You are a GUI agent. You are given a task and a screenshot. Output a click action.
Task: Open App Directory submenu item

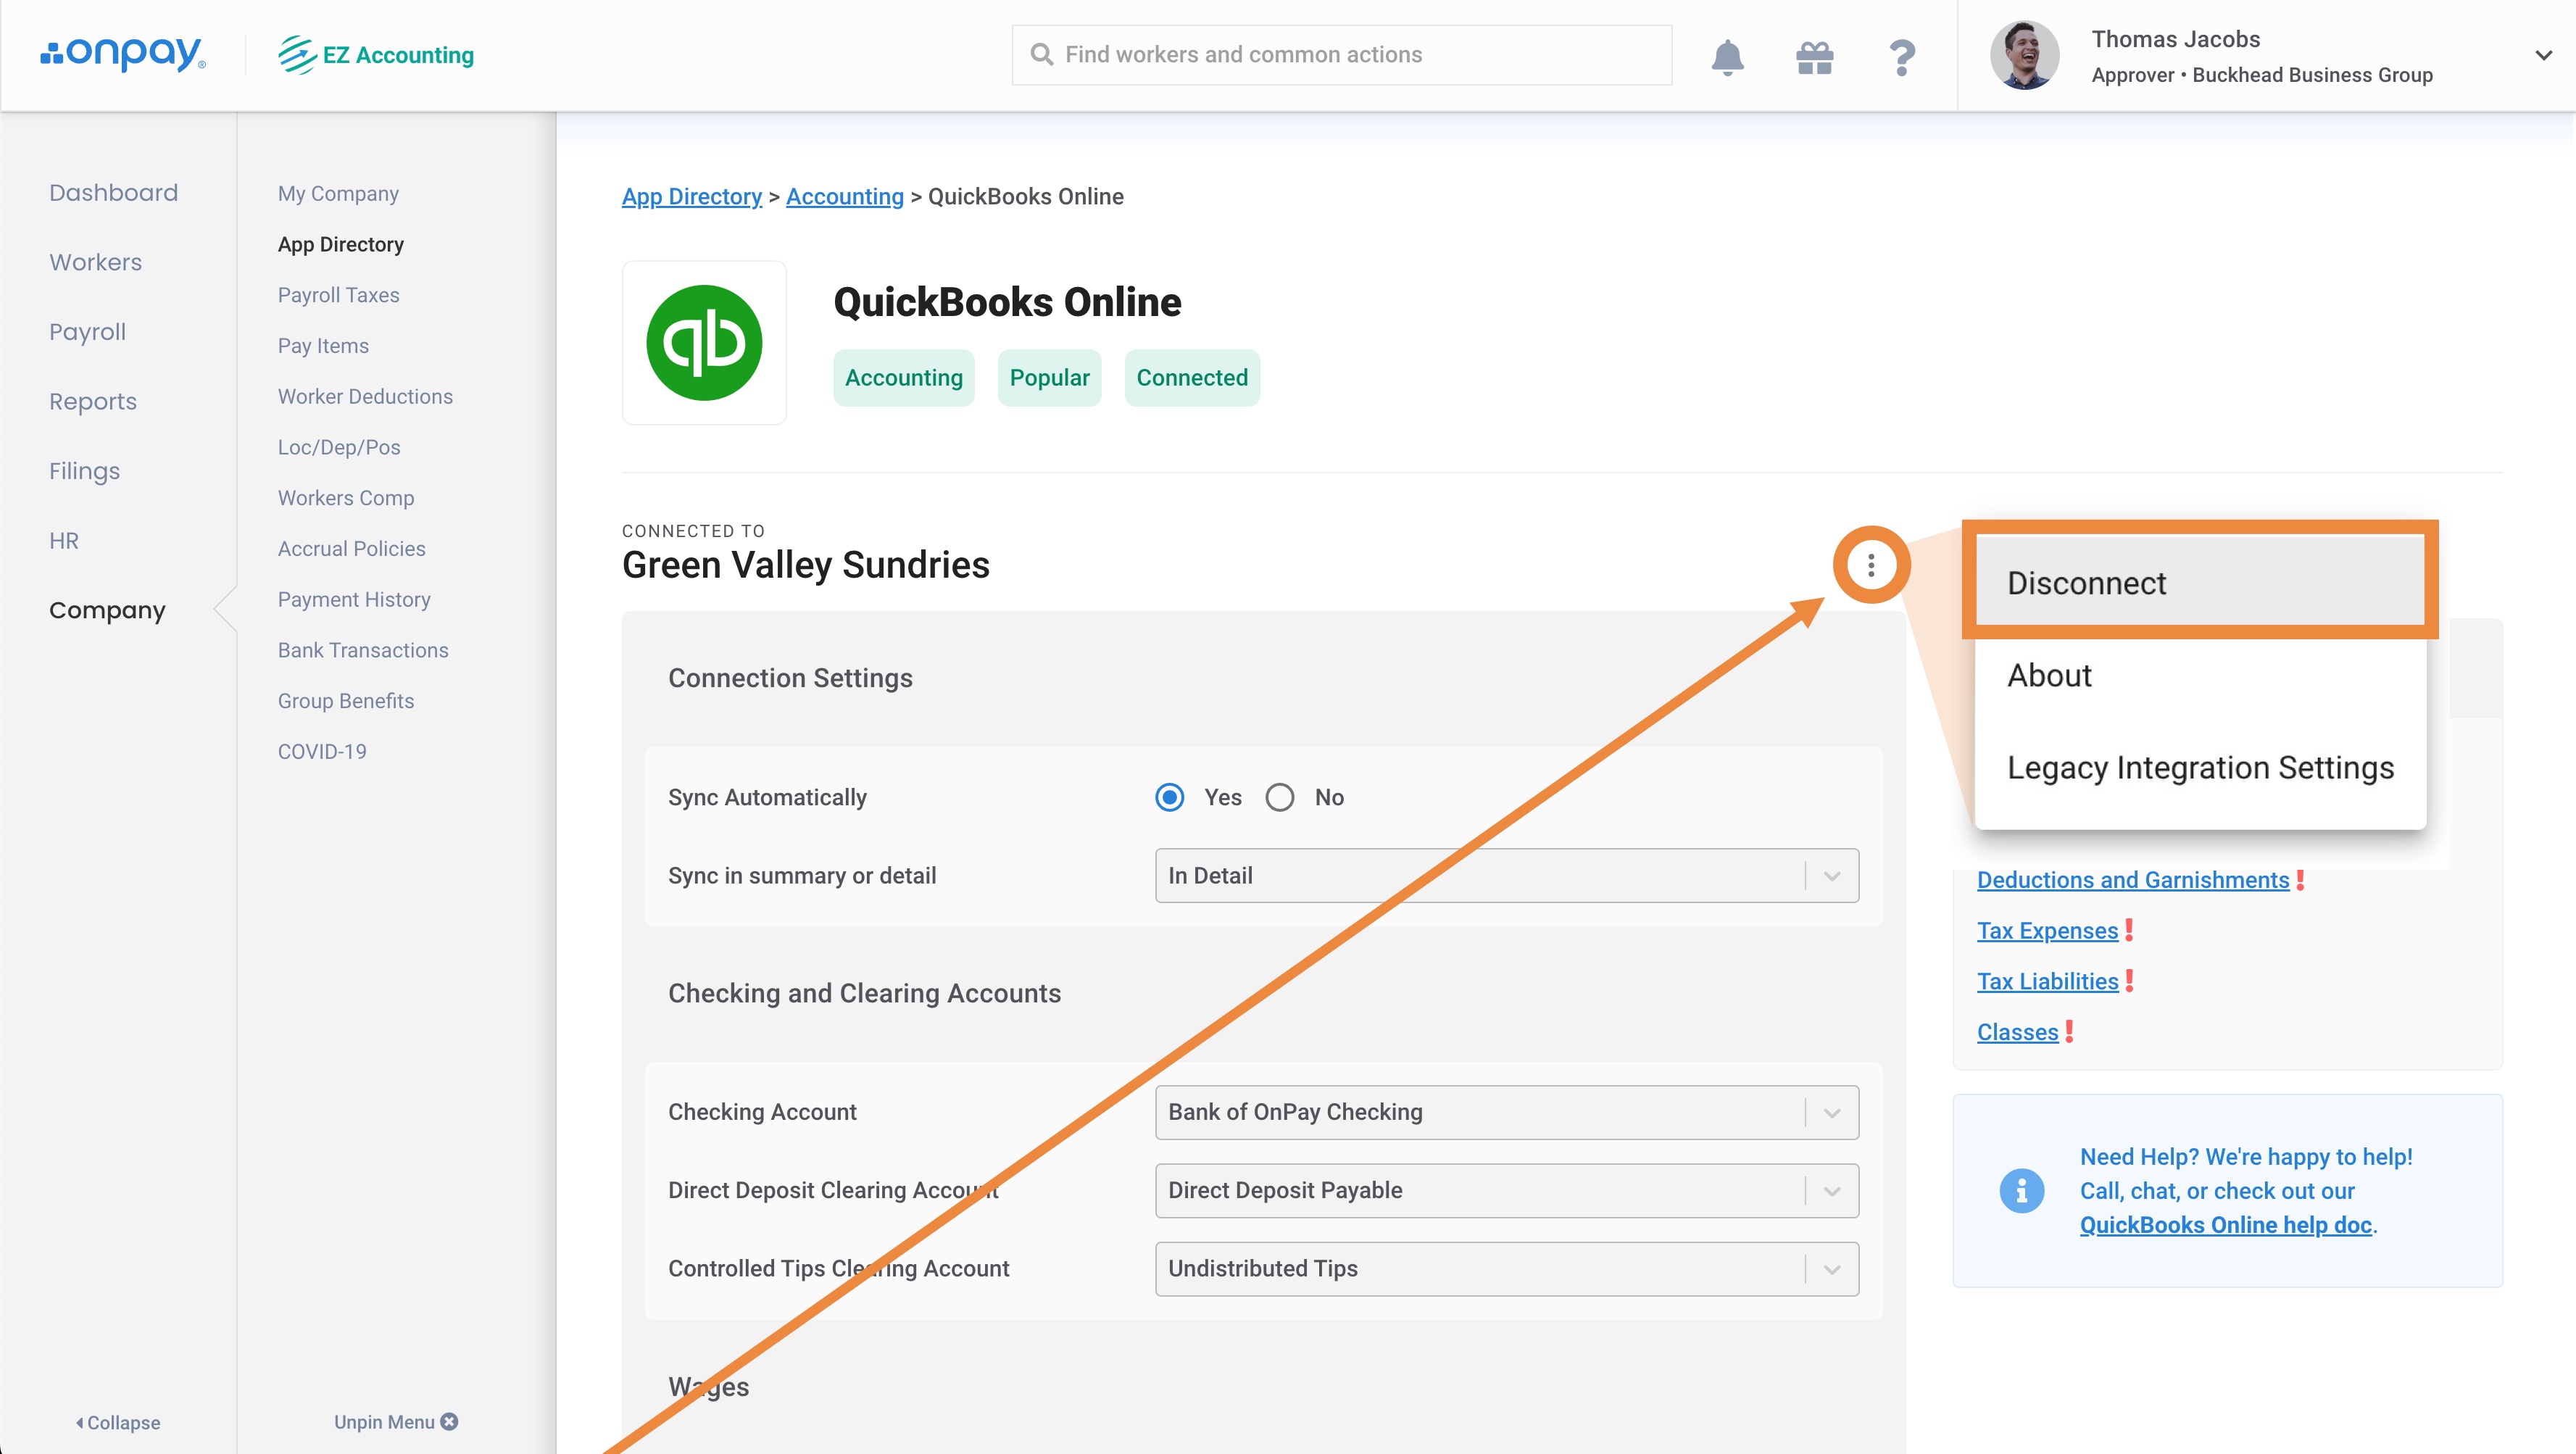(340, 245)
